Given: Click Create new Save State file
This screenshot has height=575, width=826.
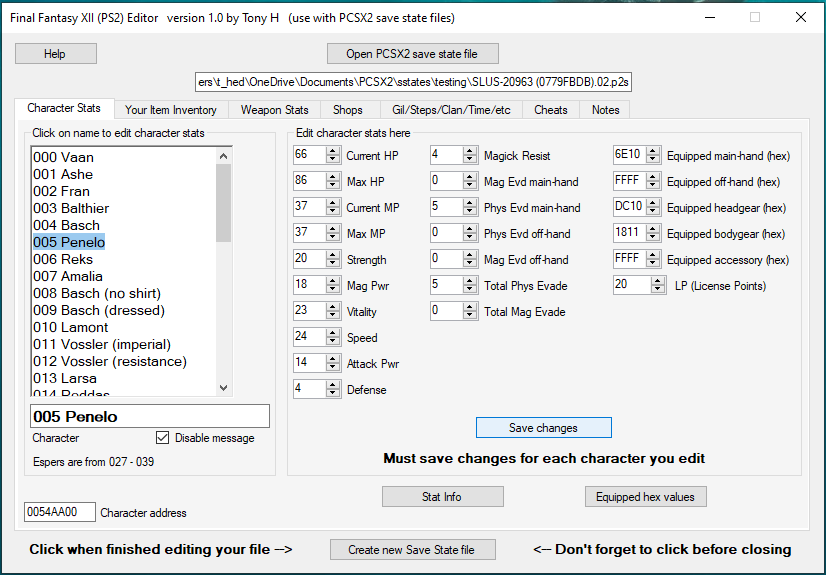Looking at the screenshot, I should tap(411, 549).
